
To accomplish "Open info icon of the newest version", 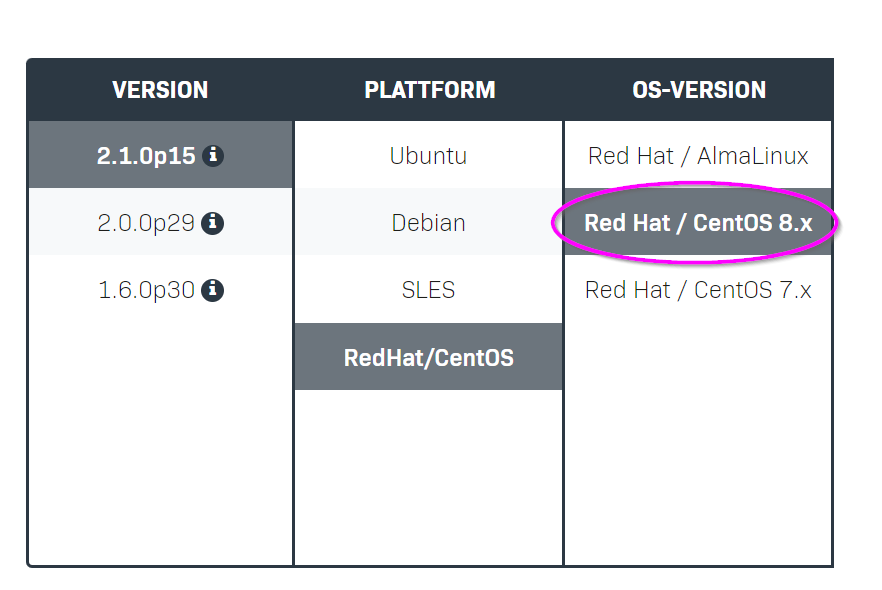I will click(213, 155).
